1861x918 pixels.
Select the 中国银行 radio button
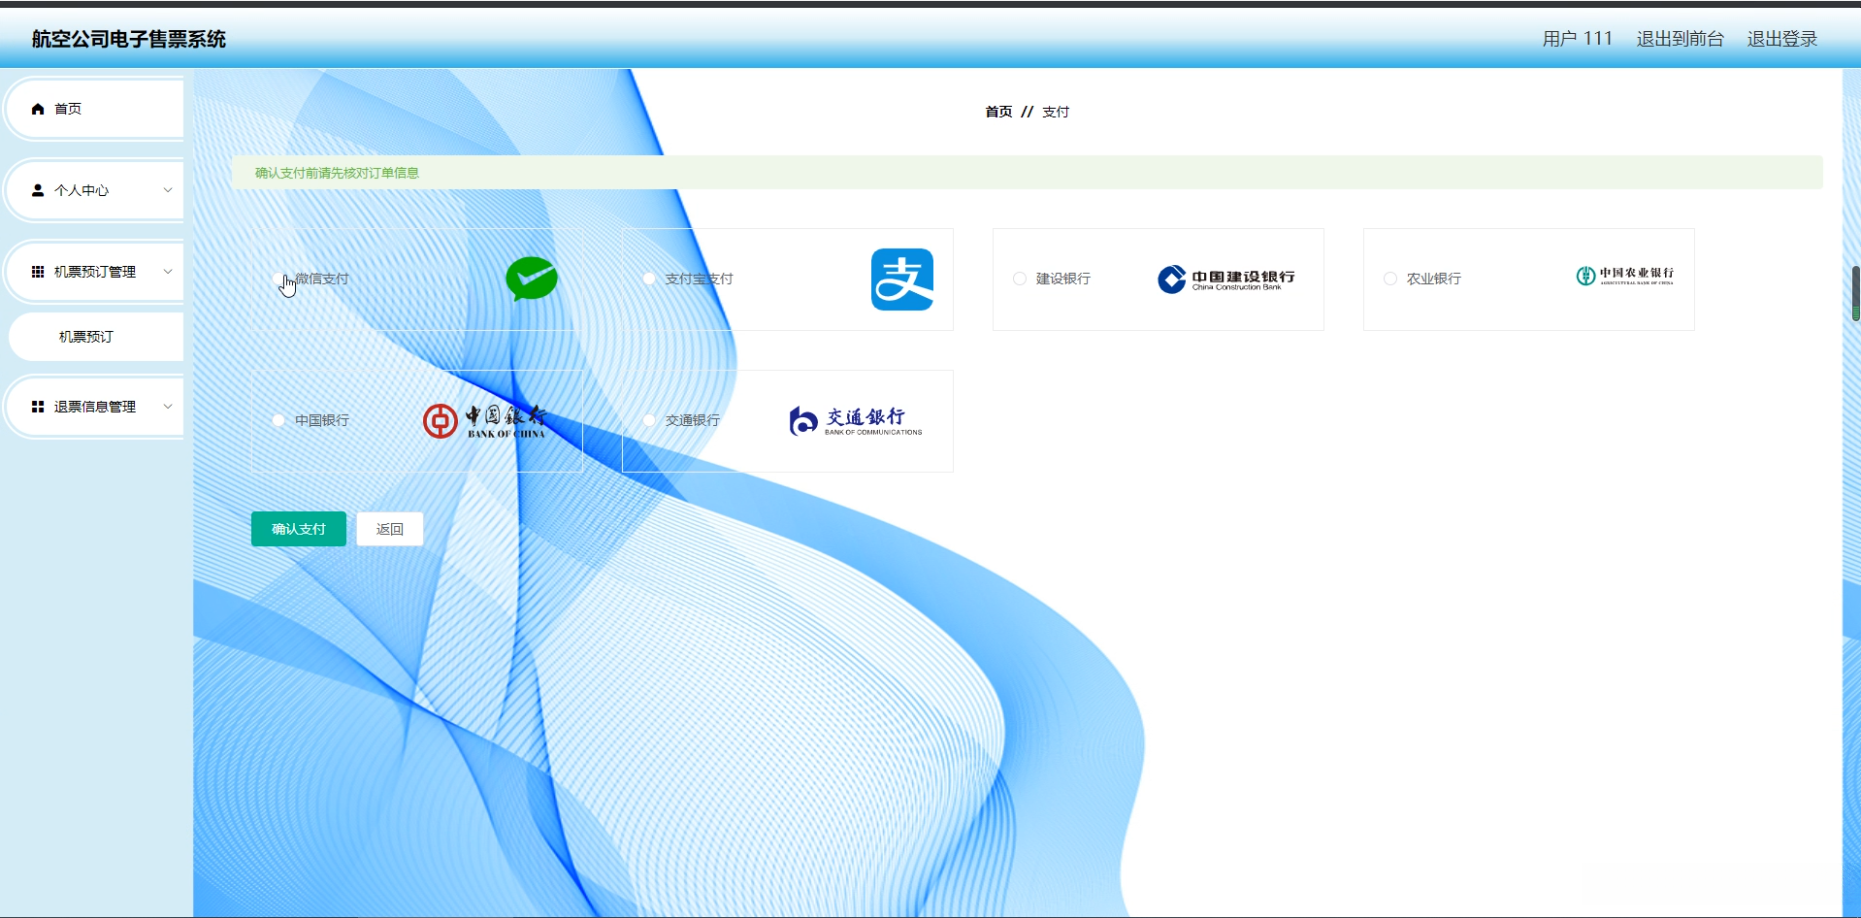(x=278, y=421)
